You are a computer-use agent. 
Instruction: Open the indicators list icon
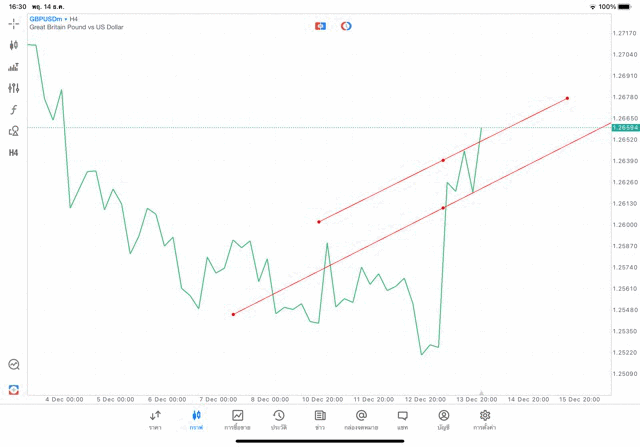click(14, 67)
